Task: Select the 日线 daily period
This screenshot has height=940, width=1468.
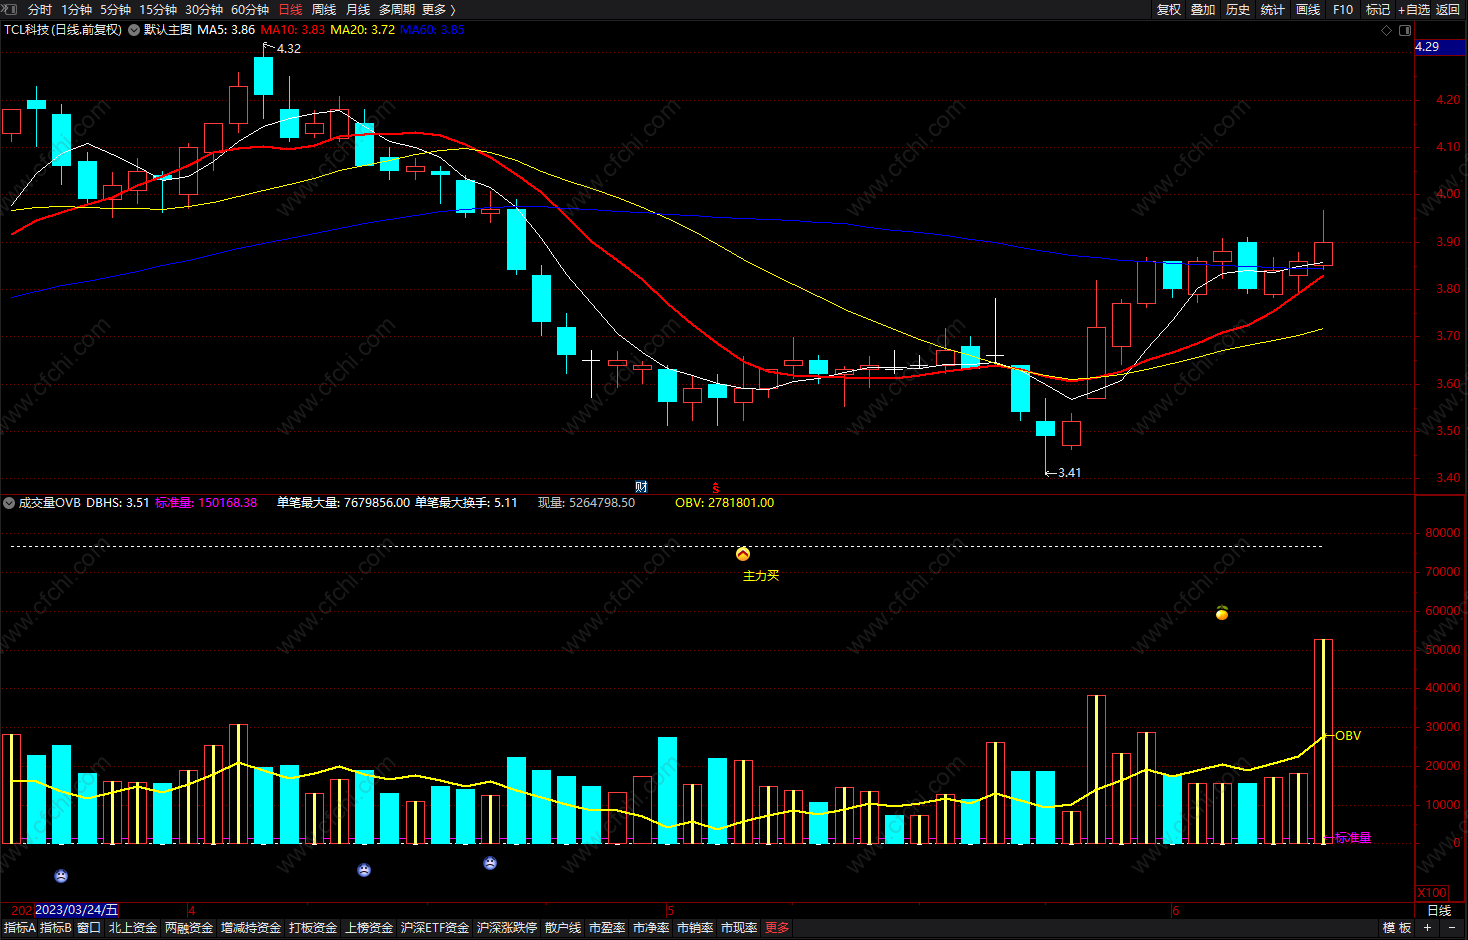Action: coord(290,9)
